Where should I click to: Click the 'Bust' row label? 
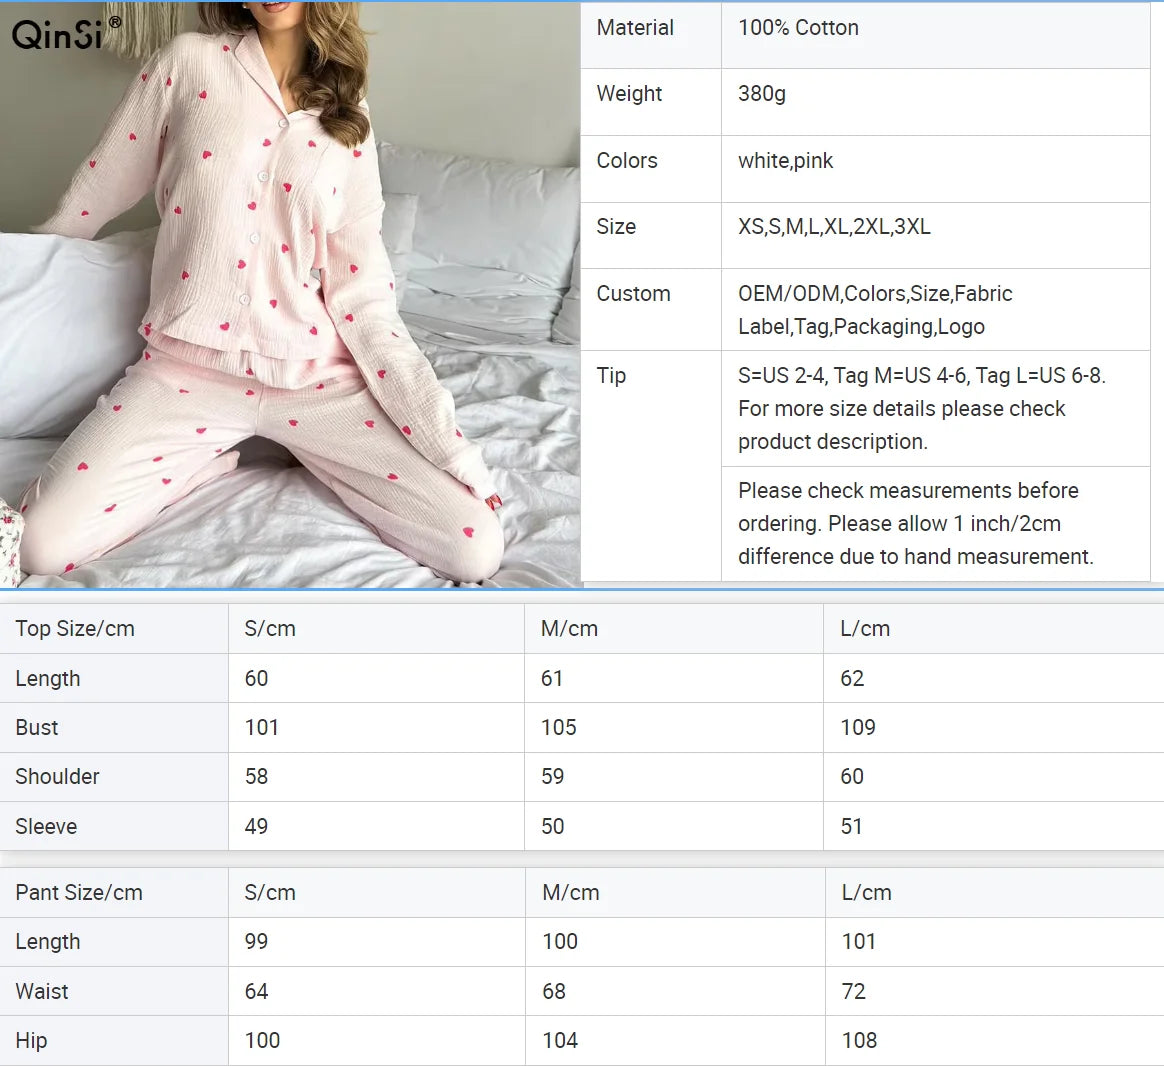point(37,727)
